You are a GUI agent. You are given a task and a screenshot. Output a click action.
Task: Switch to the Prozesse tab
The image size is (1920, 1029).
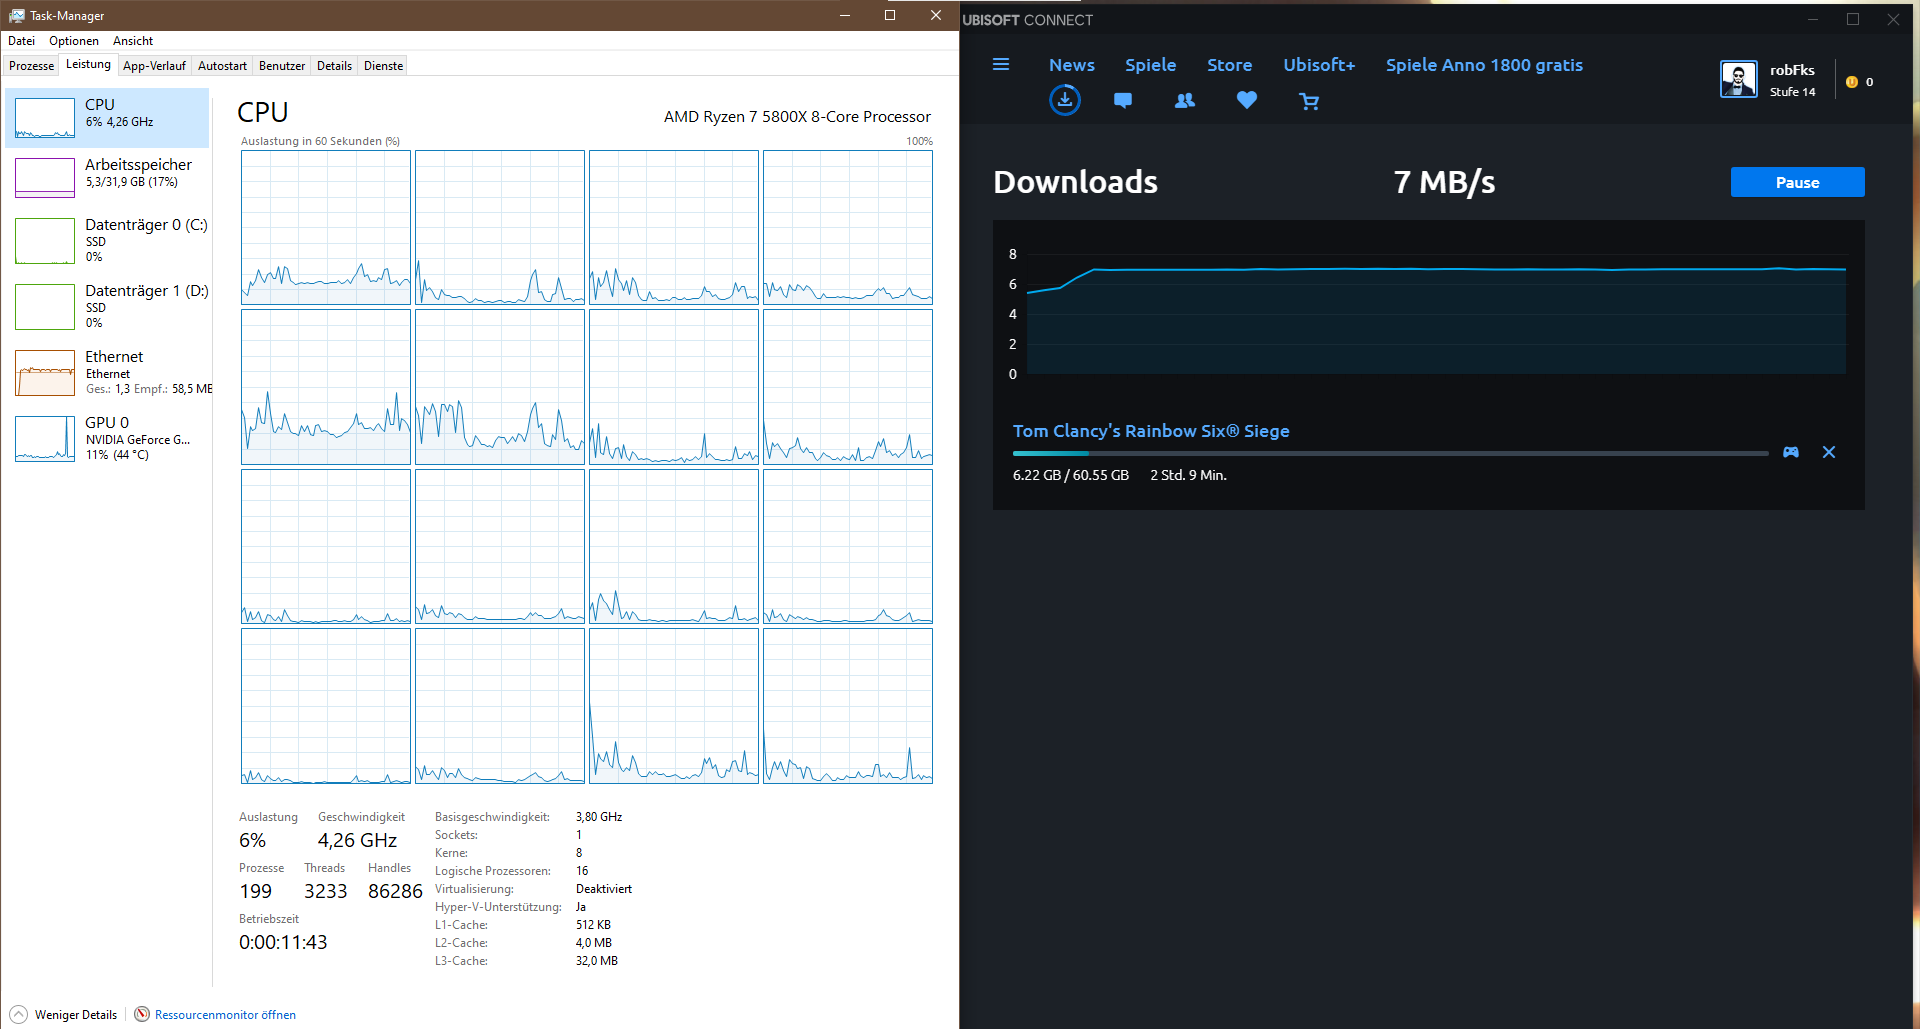point(32,66)
